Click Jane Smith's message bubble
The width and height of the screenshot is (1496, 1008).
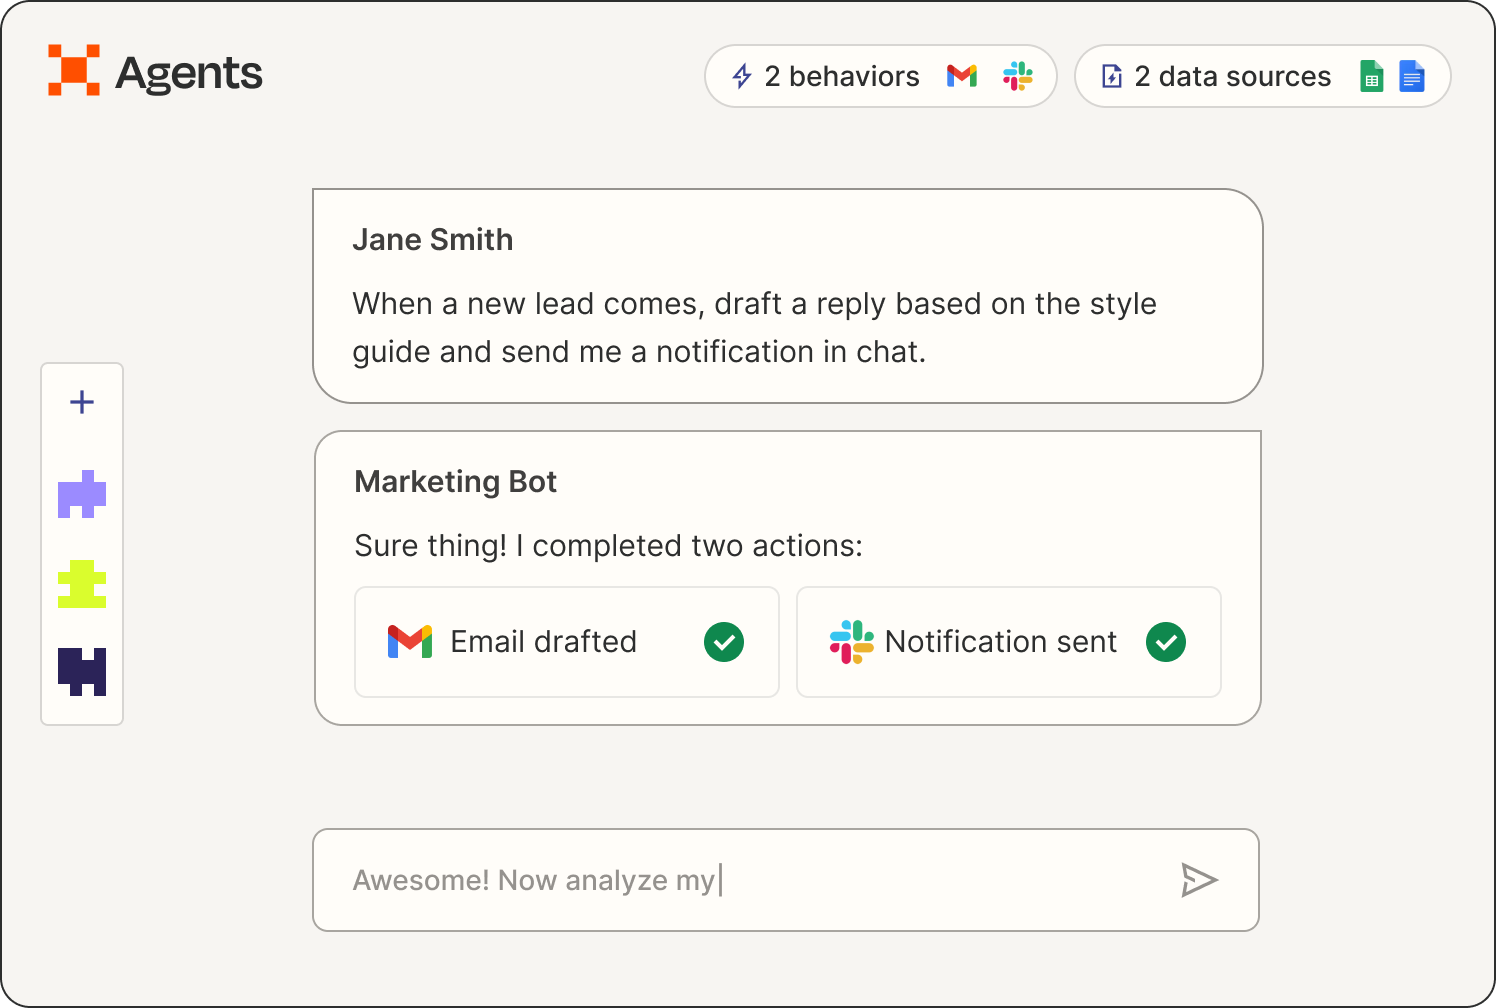(x=787, y=296)
